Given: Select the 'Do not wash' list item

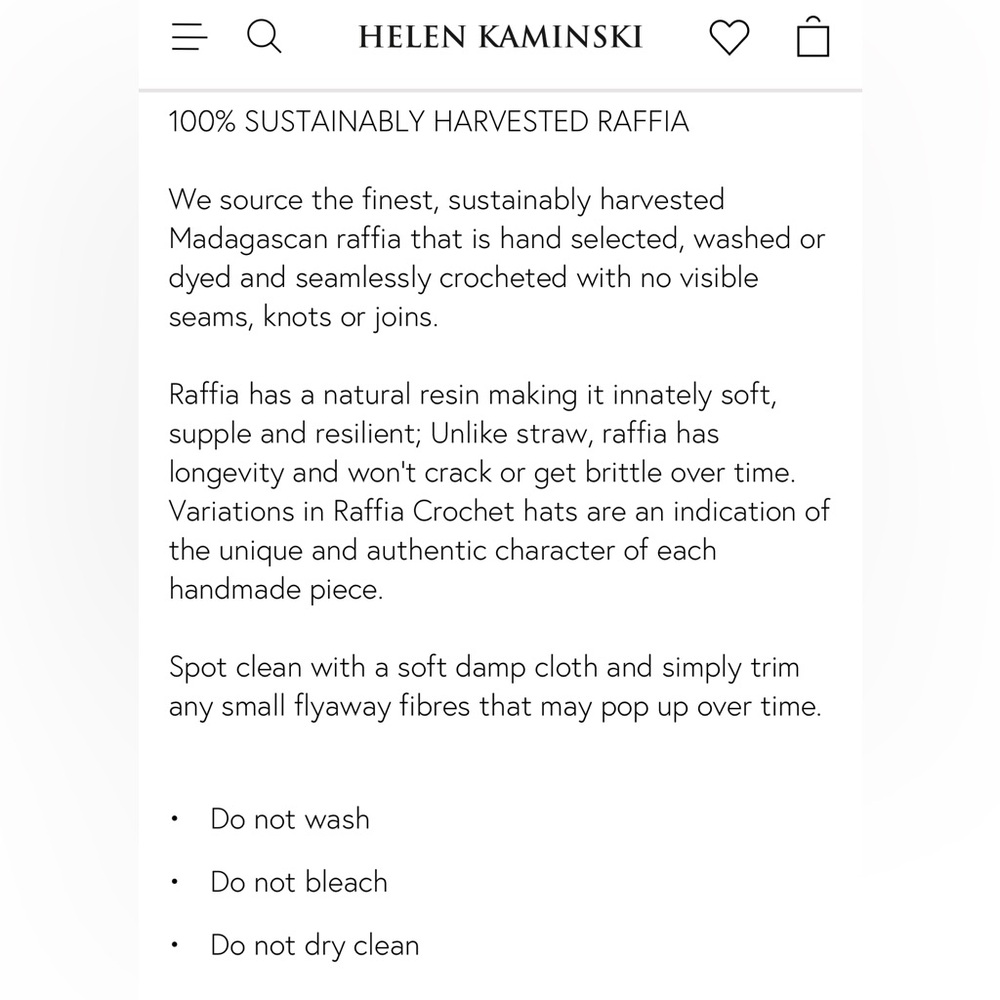Looking at the screenshot, I should click(290, 819).
